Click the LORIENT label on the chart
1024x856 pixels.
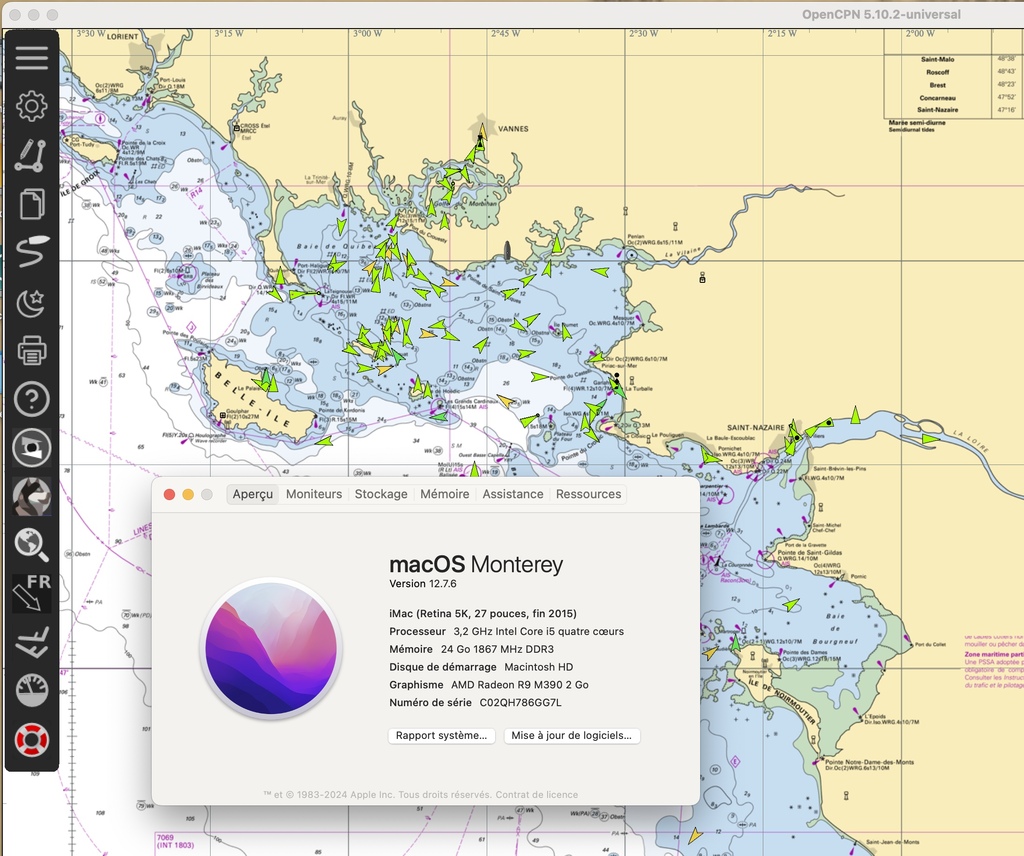point(123,37)
